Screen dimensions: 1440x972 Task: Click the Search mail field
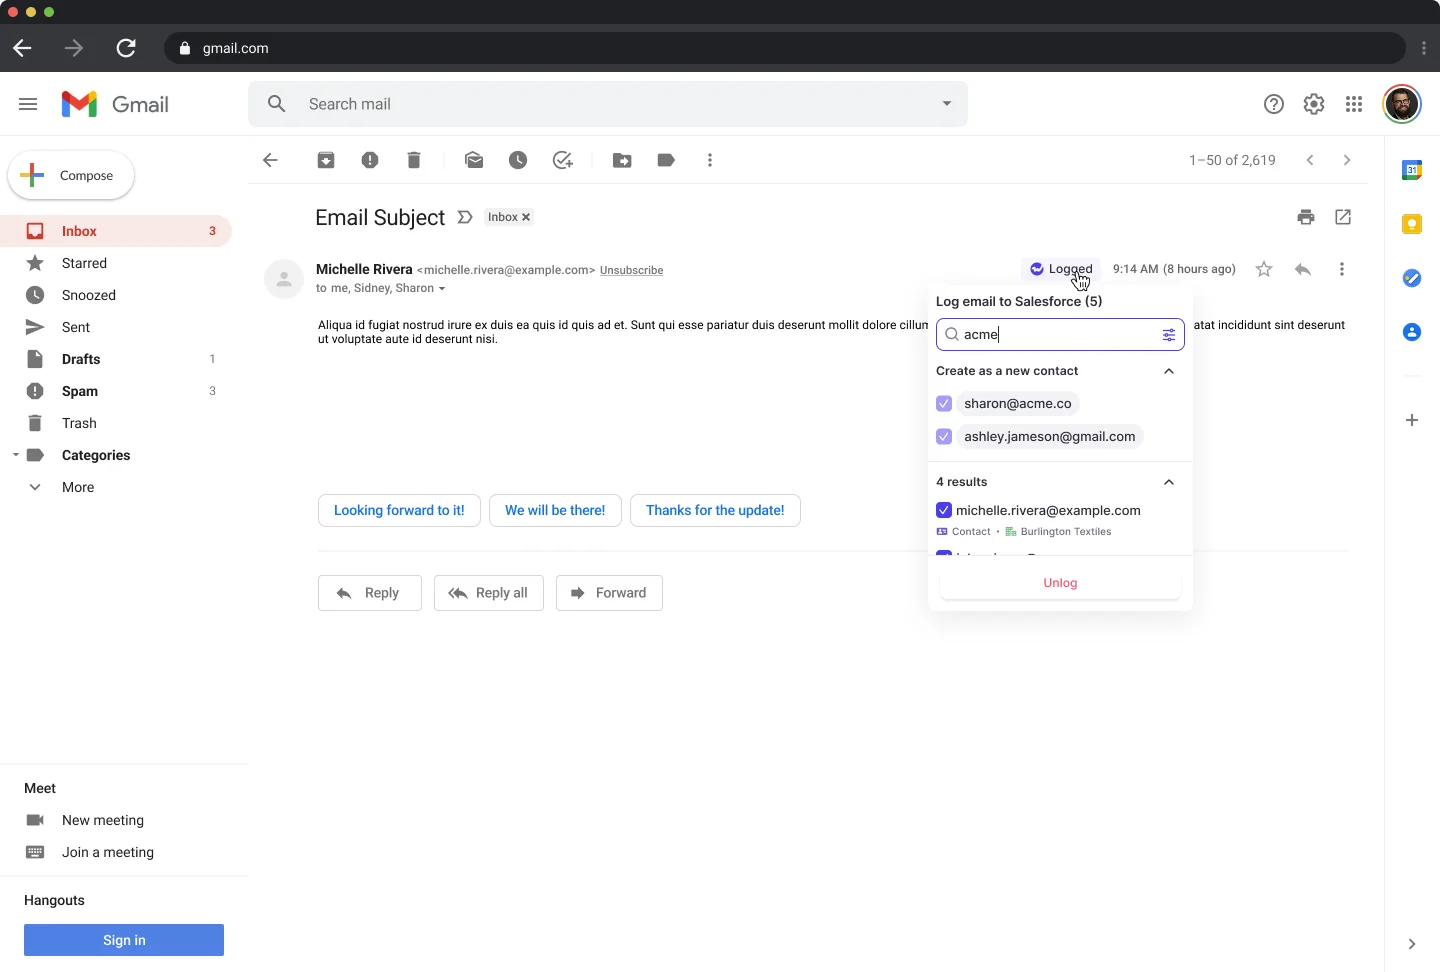(x=608, y=104)
